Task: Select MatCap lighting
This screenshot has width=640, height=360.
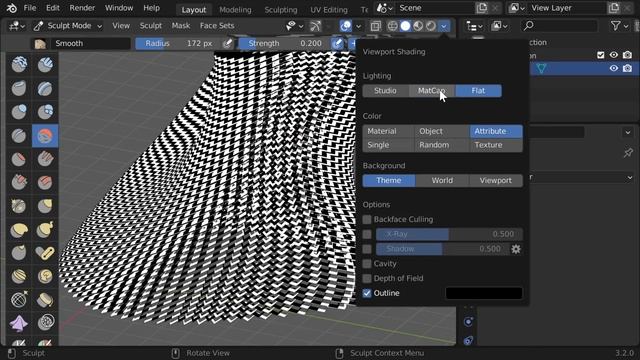Action: click(x=432, y=91)
